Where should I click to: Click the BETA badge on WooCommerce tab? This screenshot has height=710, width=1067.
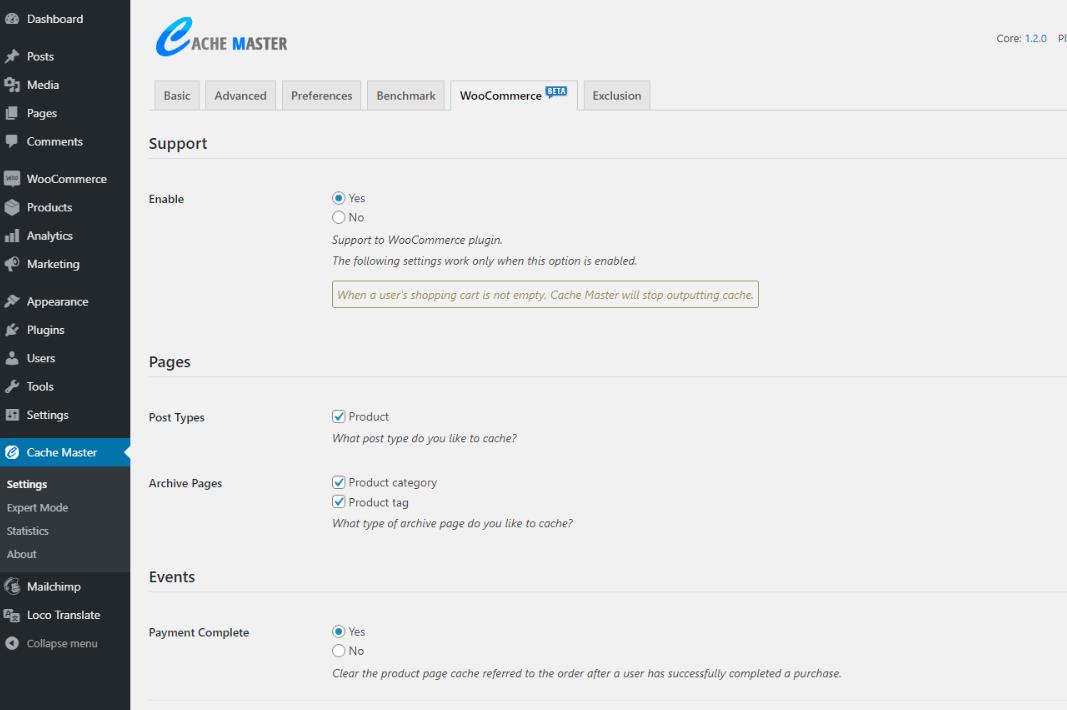(x=557, y=92)
